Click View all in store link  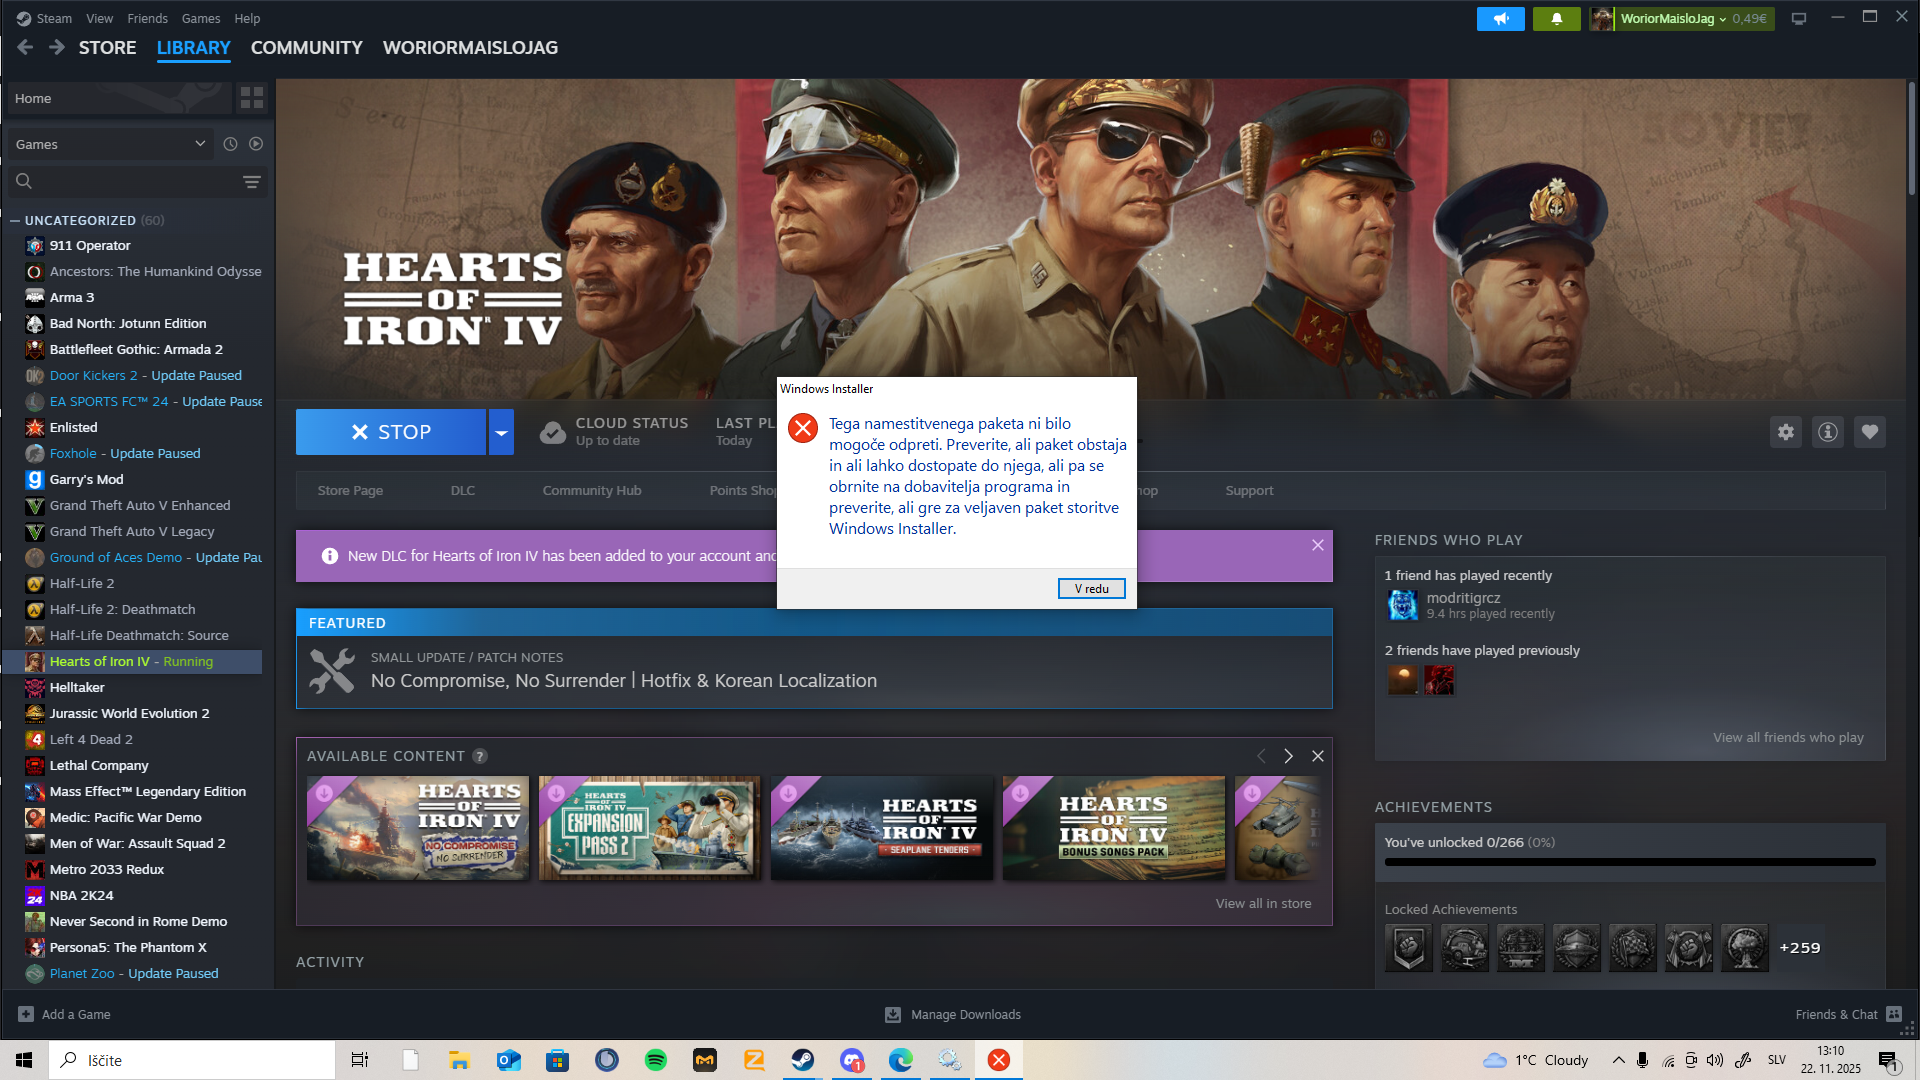[x=1263, y=903]
